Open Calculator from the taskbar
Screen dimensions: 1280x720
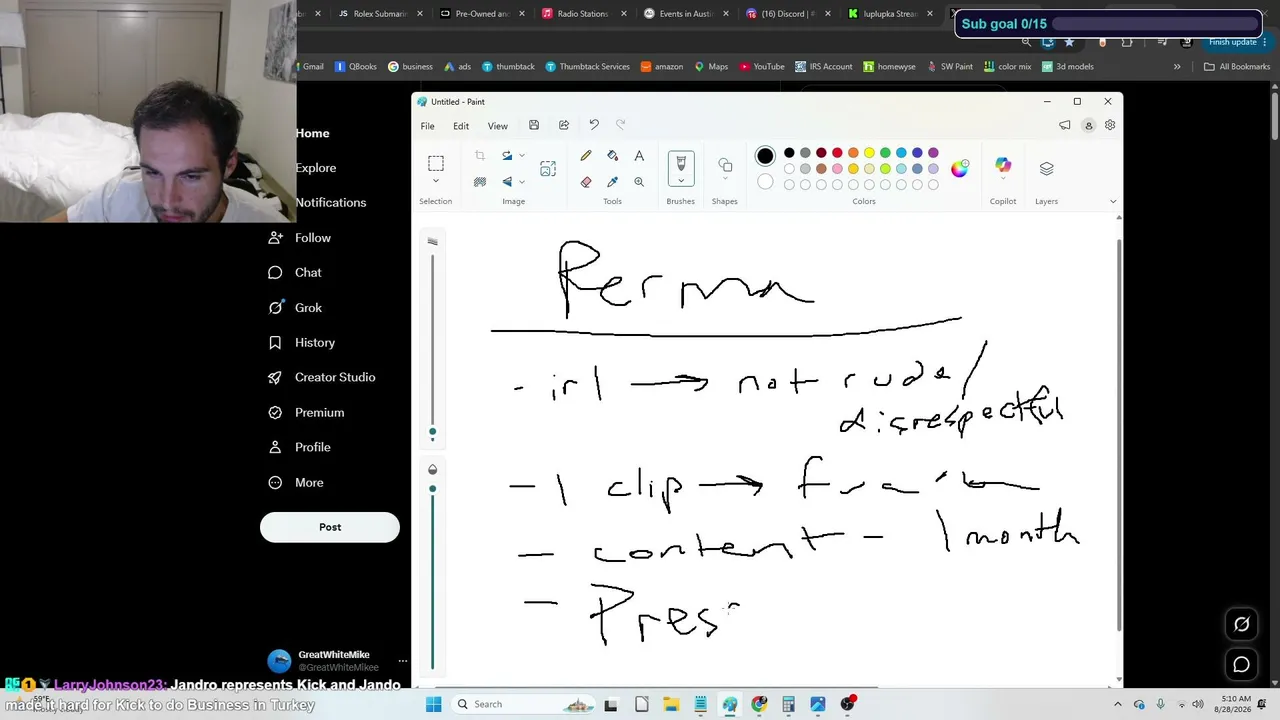pyautogui.click(x=788, y=704)
